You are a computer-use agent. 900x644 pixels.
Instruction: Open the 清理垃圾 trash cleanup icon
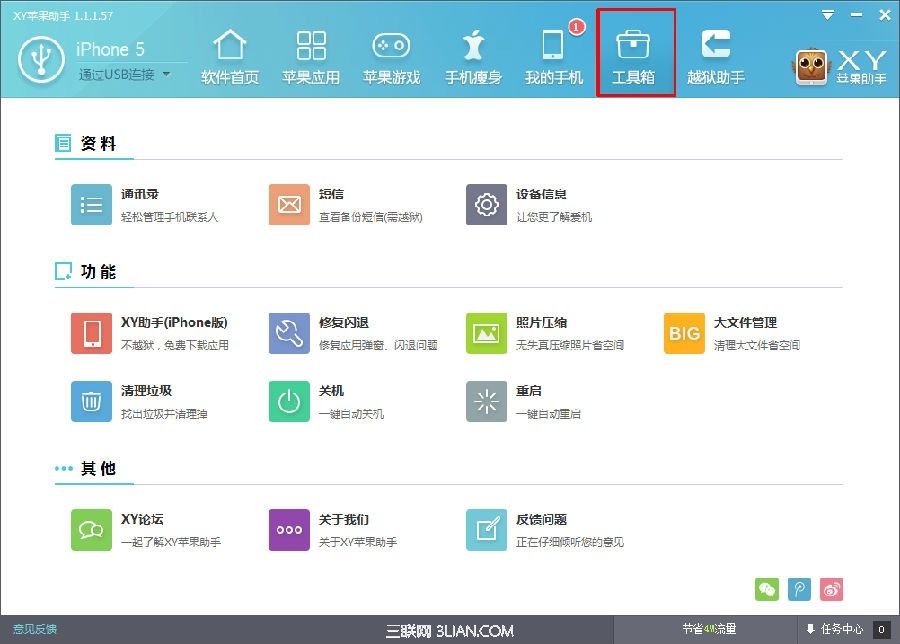point(91,403)
